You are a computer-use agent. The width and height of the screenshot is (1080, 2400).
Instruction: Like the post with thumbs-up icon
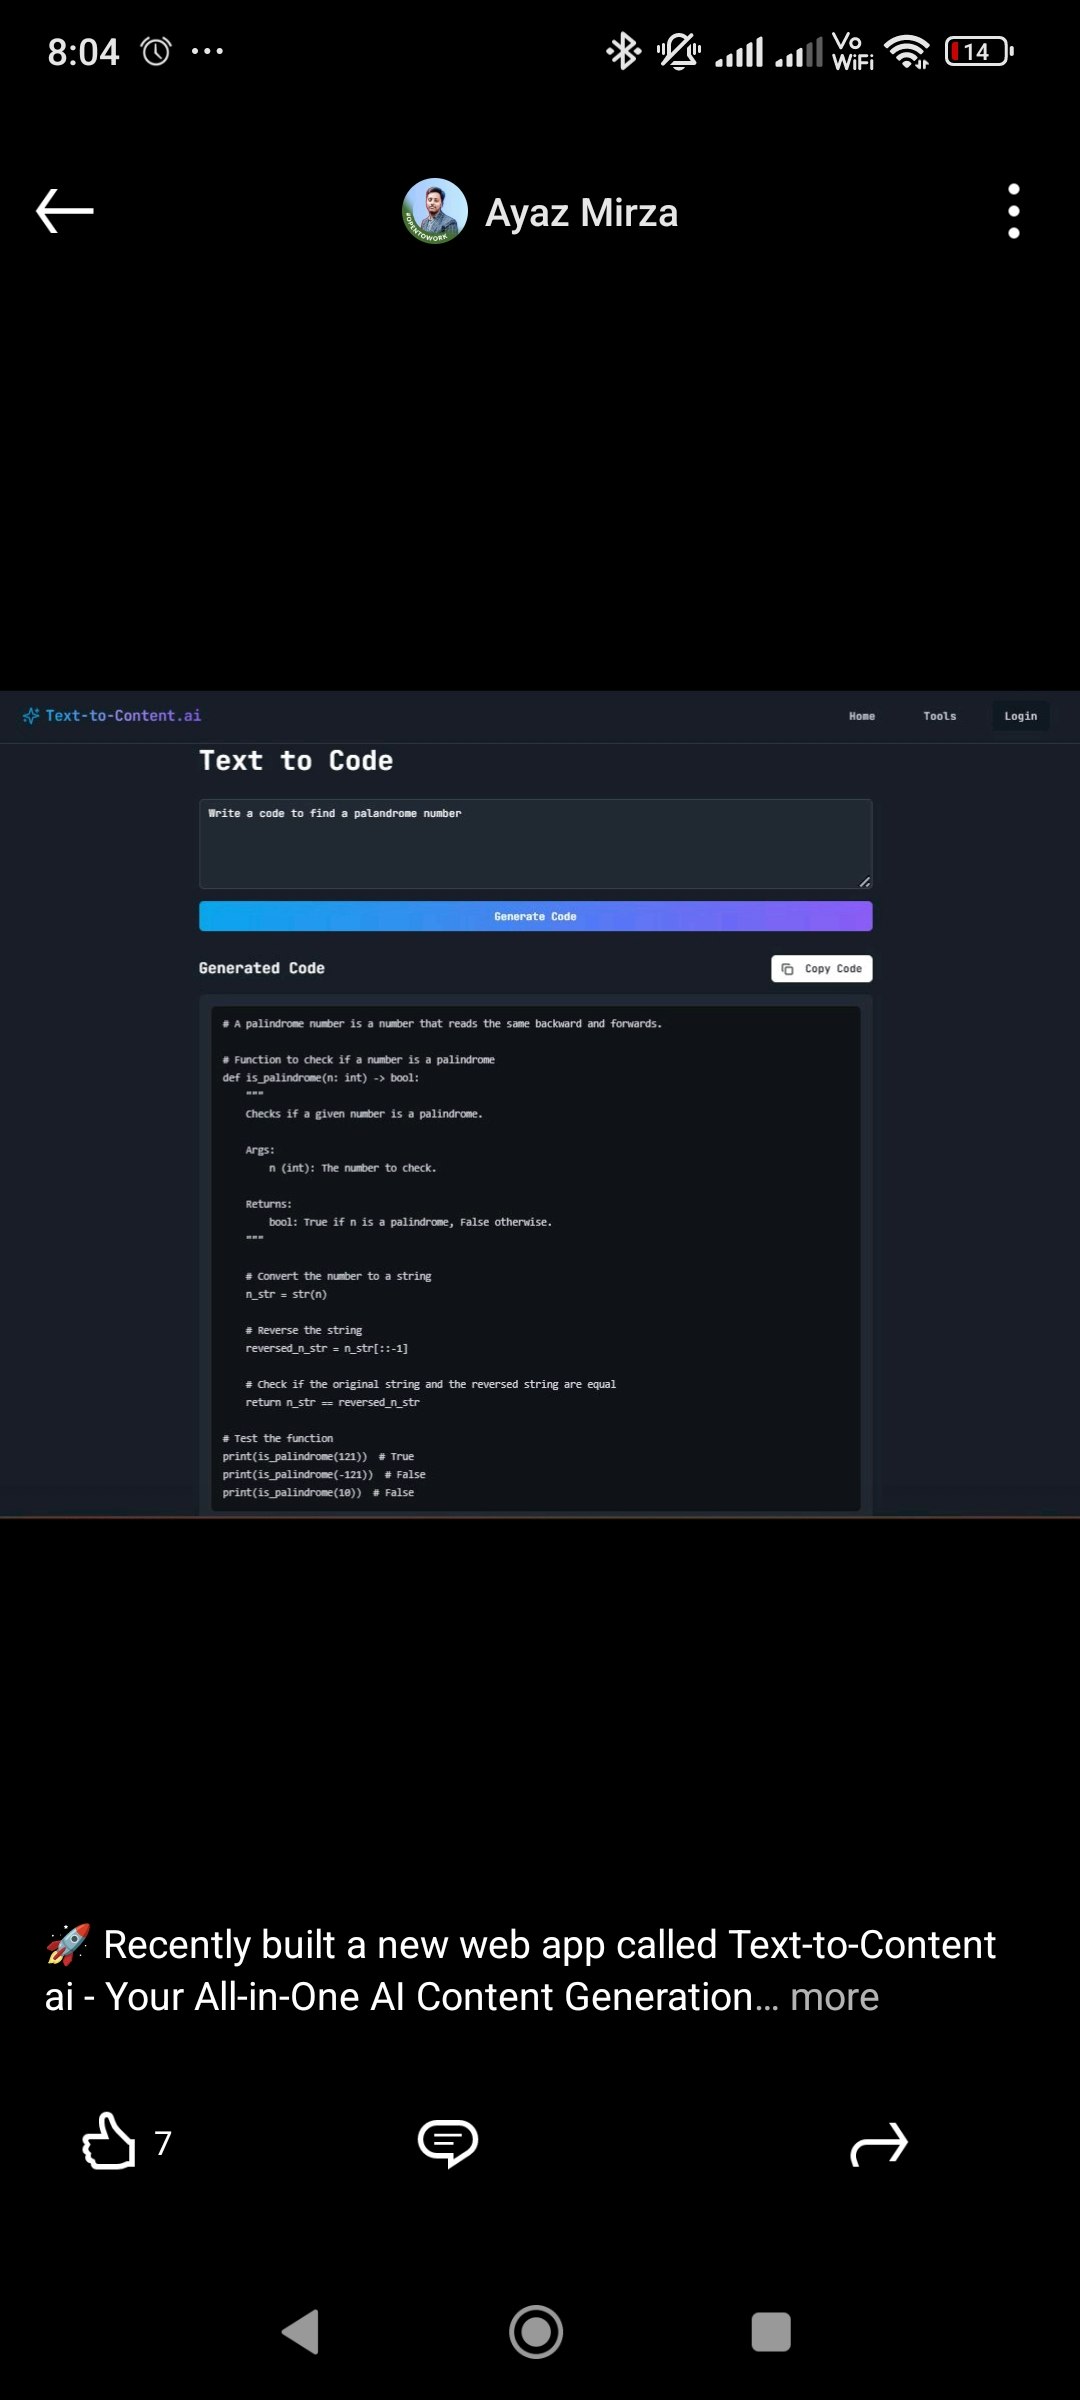click(x=108, y=2141)
